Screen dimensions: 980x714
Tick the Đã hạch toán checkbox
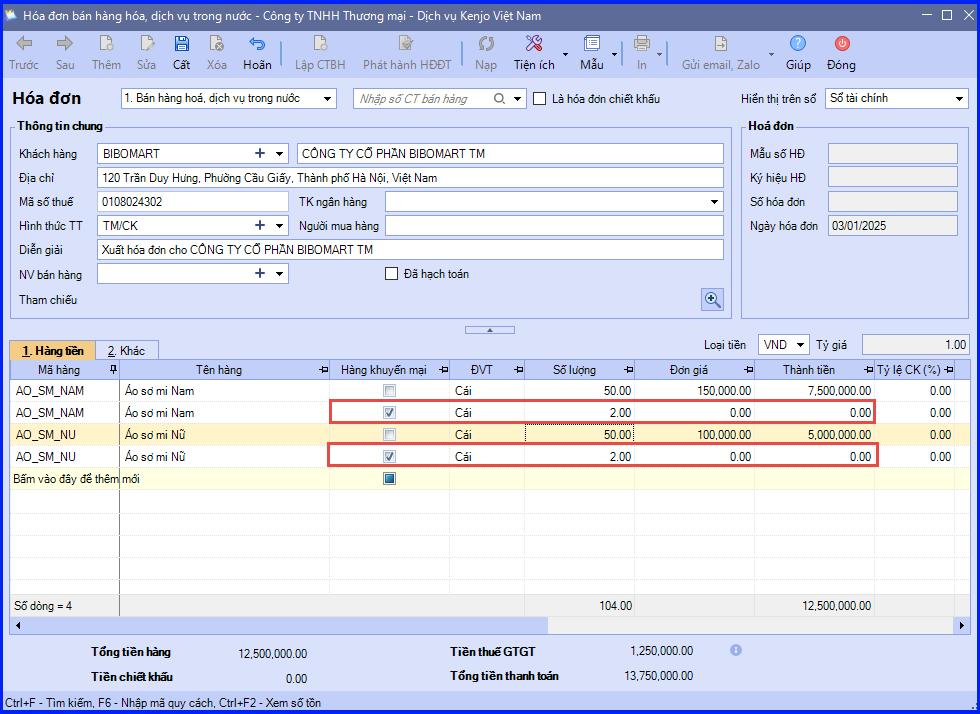[x=391, y=274]
